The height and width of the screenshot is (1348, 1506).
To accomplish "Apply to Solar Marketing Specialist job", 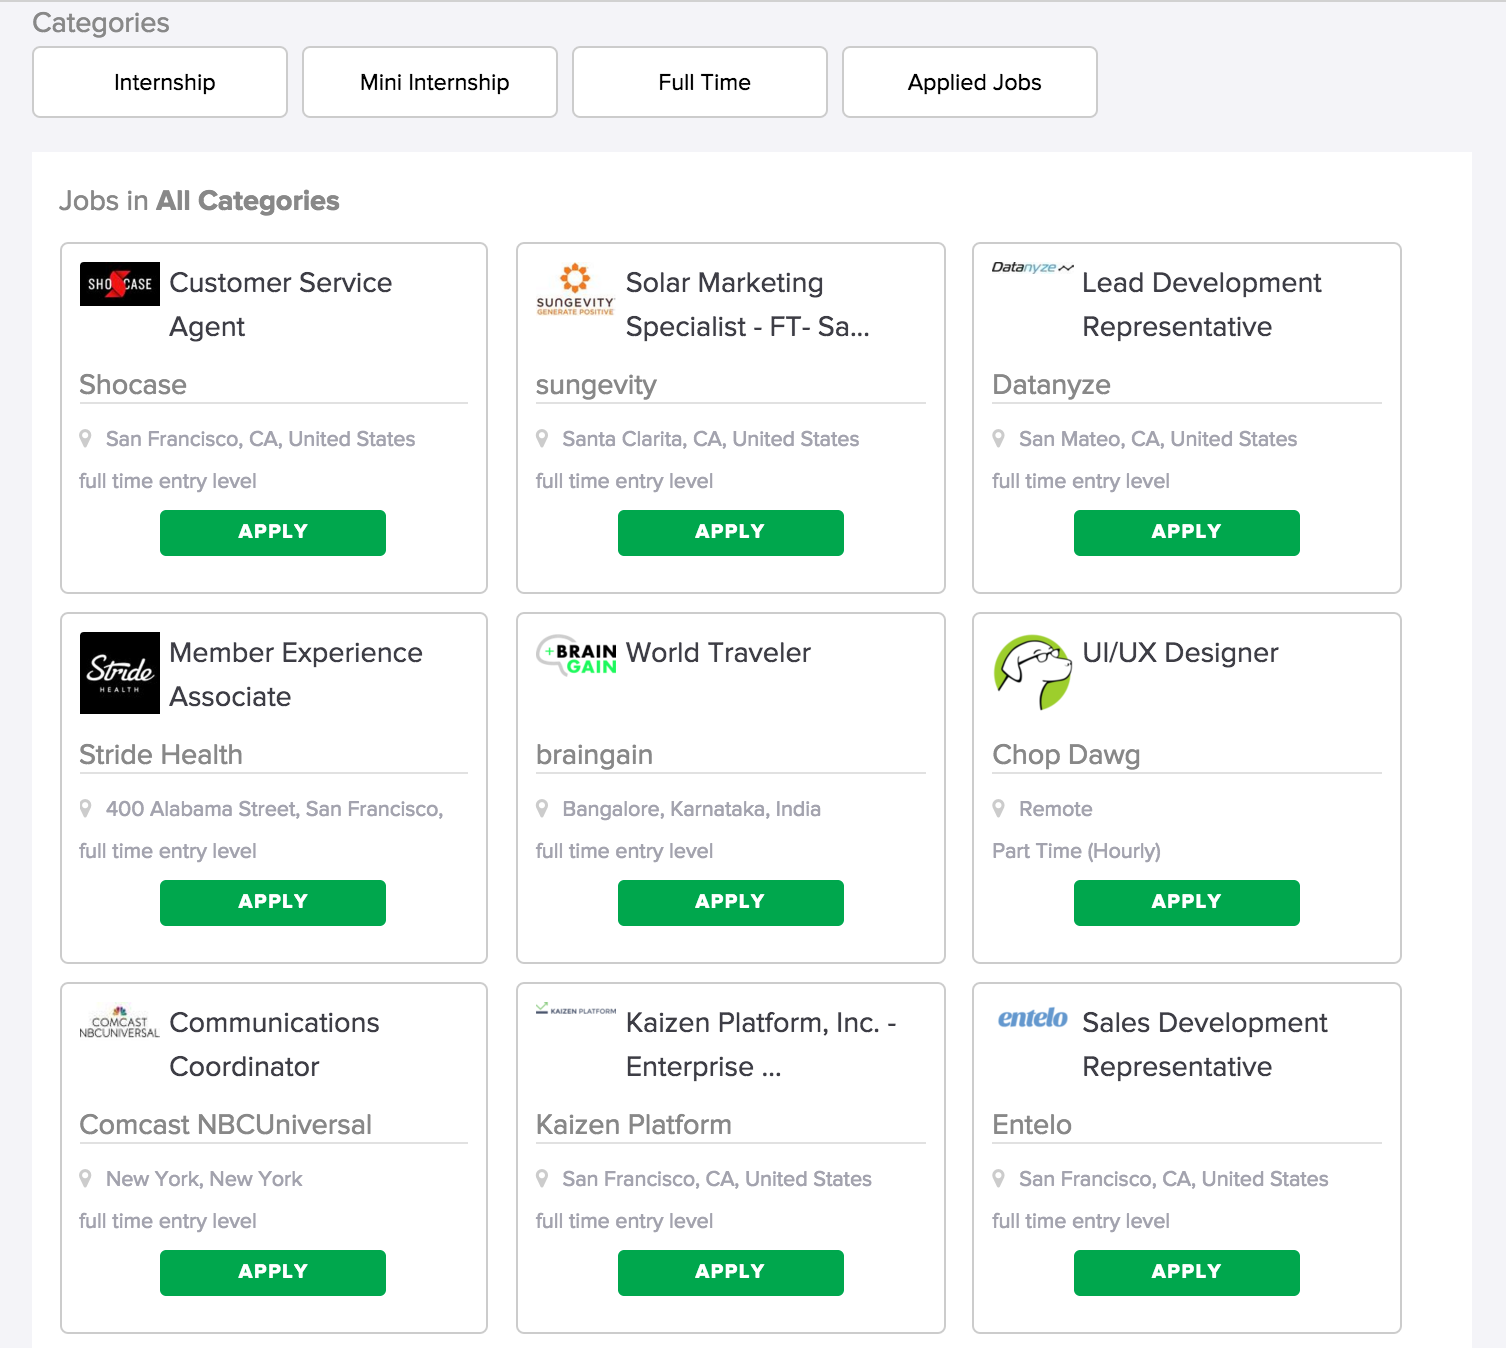I will pyautogui.click(x=730, y=533).
